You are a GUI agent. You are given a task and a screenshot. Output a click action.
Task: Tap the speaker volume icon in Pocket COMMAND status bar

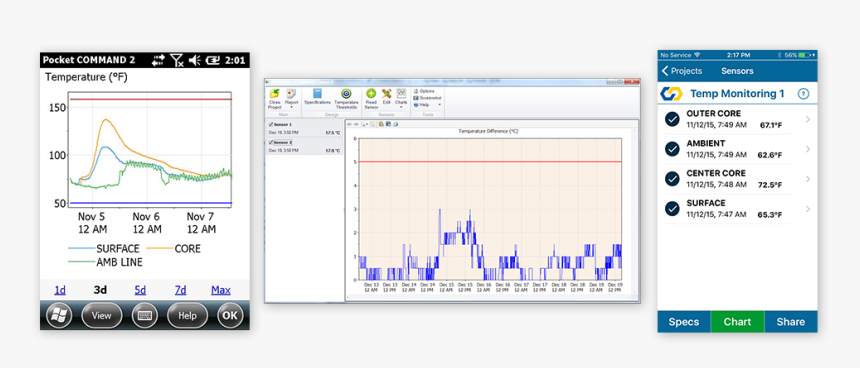tap(195, 60)
